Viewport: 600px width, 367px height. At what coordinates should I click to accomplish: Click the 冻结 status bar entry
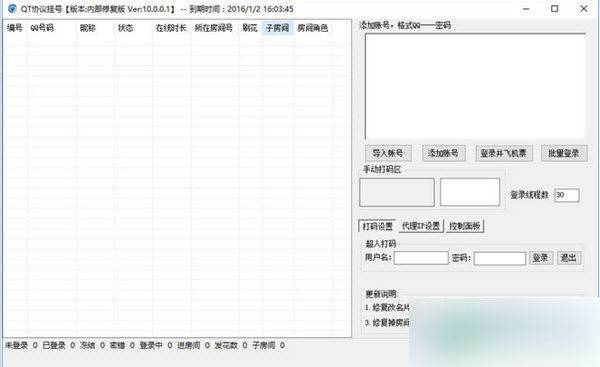[92, 345]
